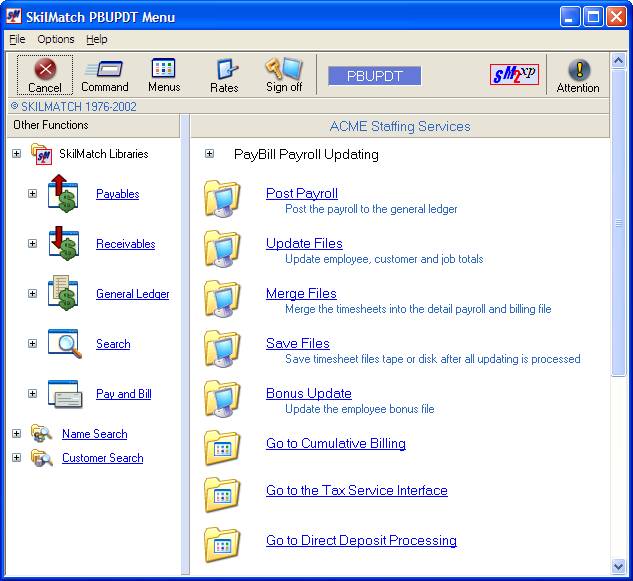Viewport: 633px width, 581px height.
Task: Click the General Ledger icon
Action: pyautogui.click(x=63, y=293)
